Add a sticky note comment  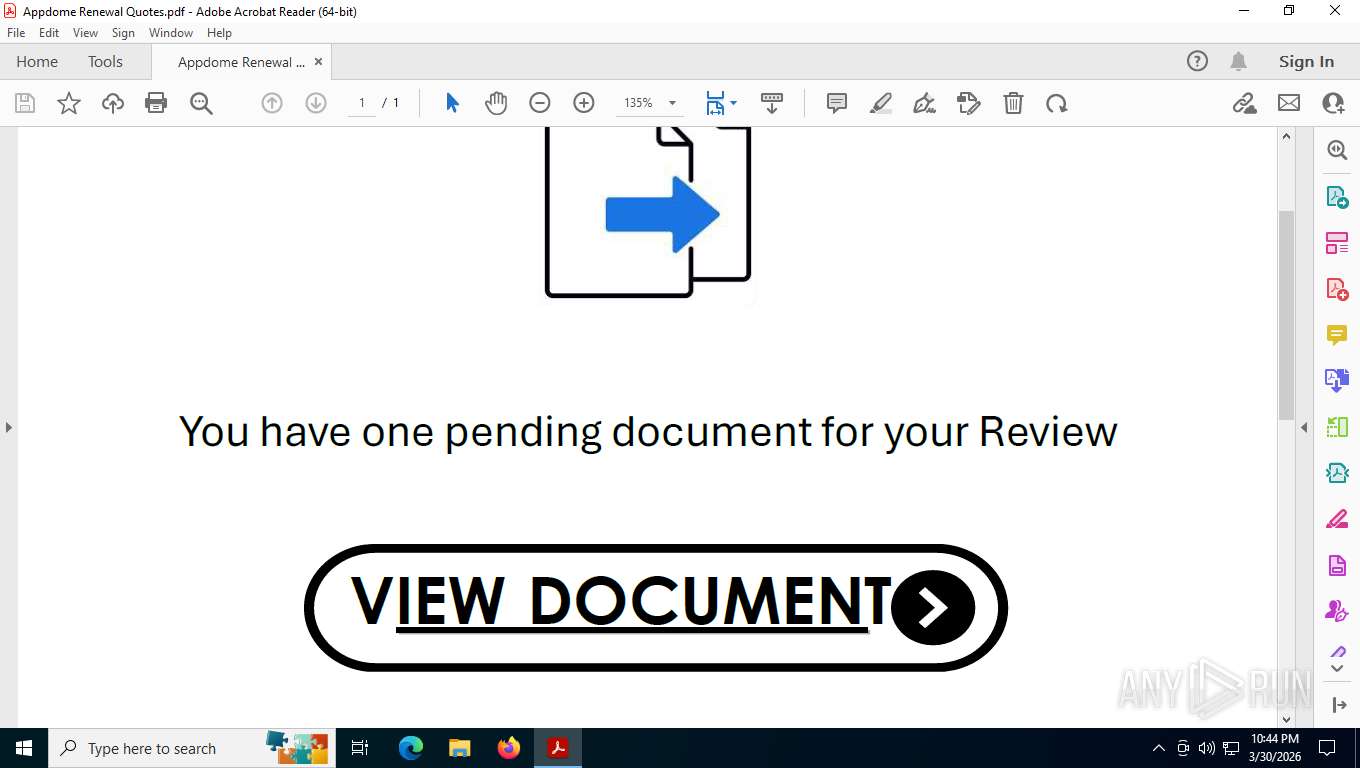click(837, 103)
